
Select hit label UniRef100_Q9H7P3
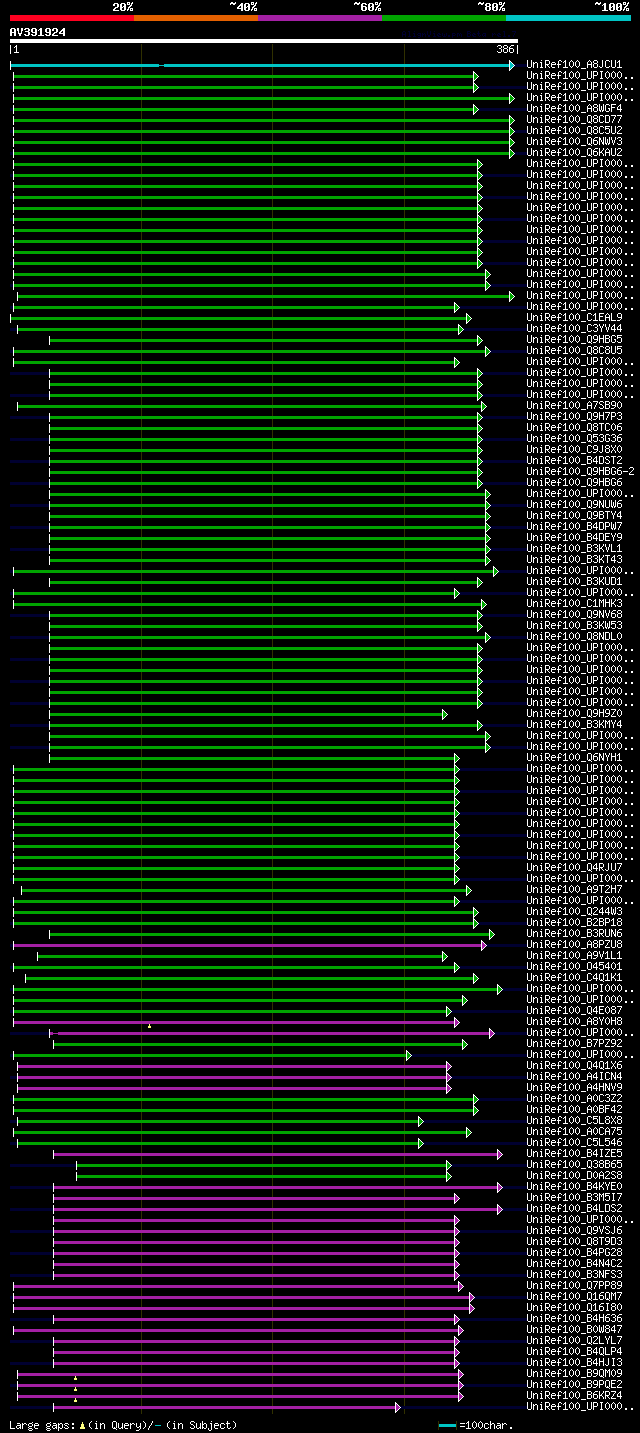575,417
